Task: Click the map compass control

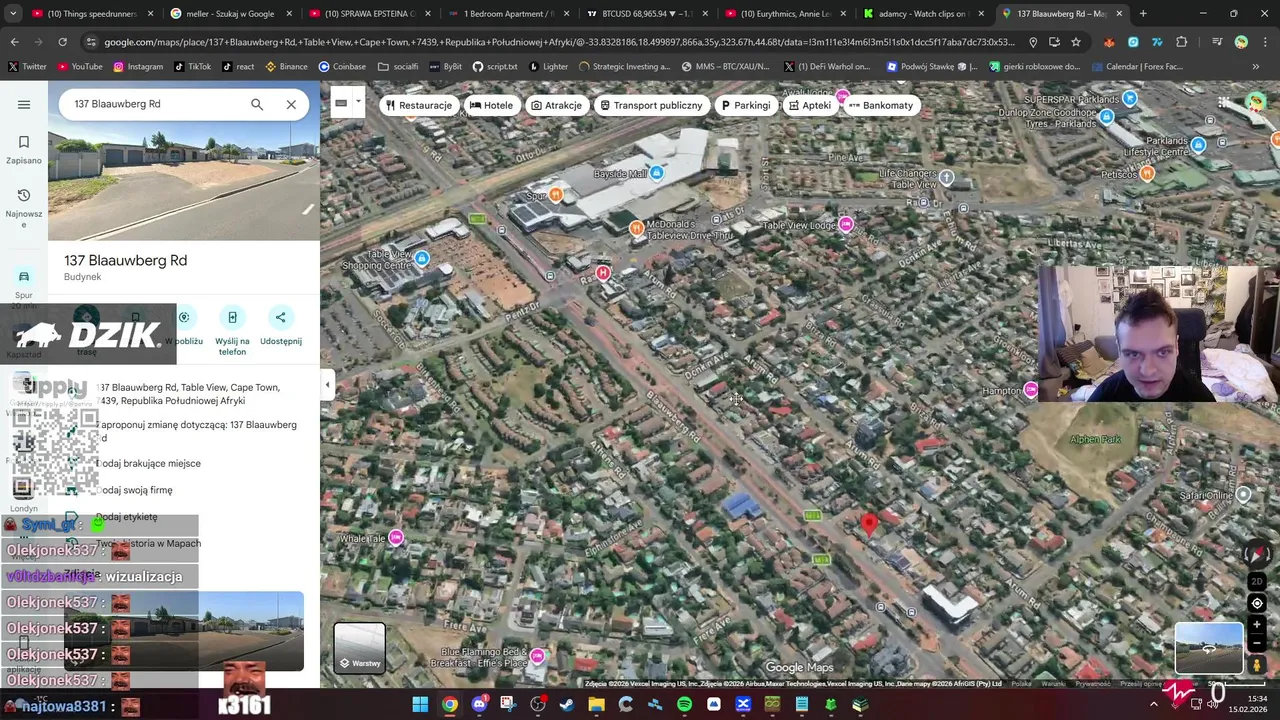Action: [1258, 554]
